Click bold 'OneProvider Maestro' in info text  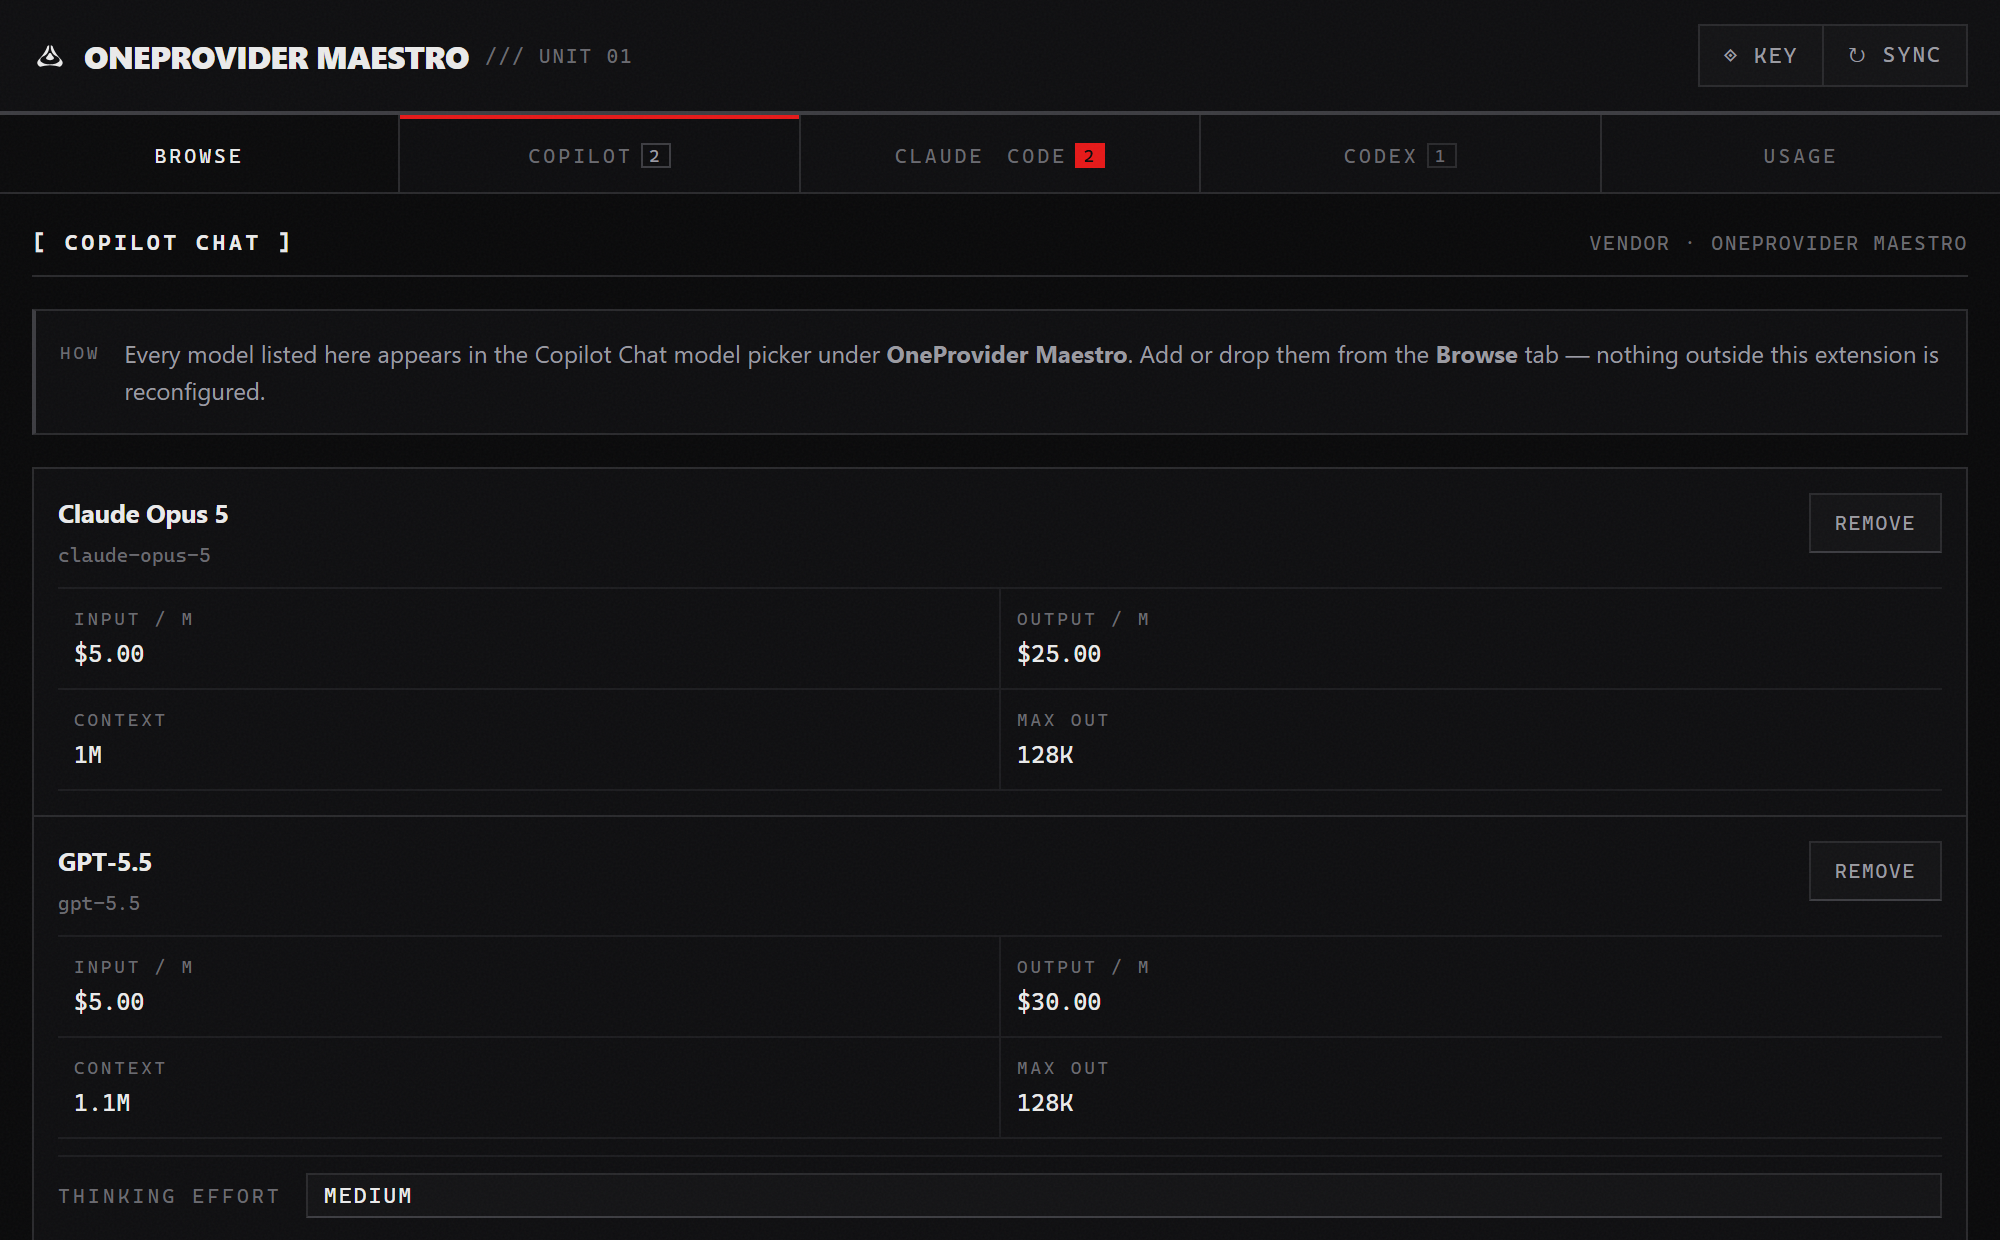1006,355
